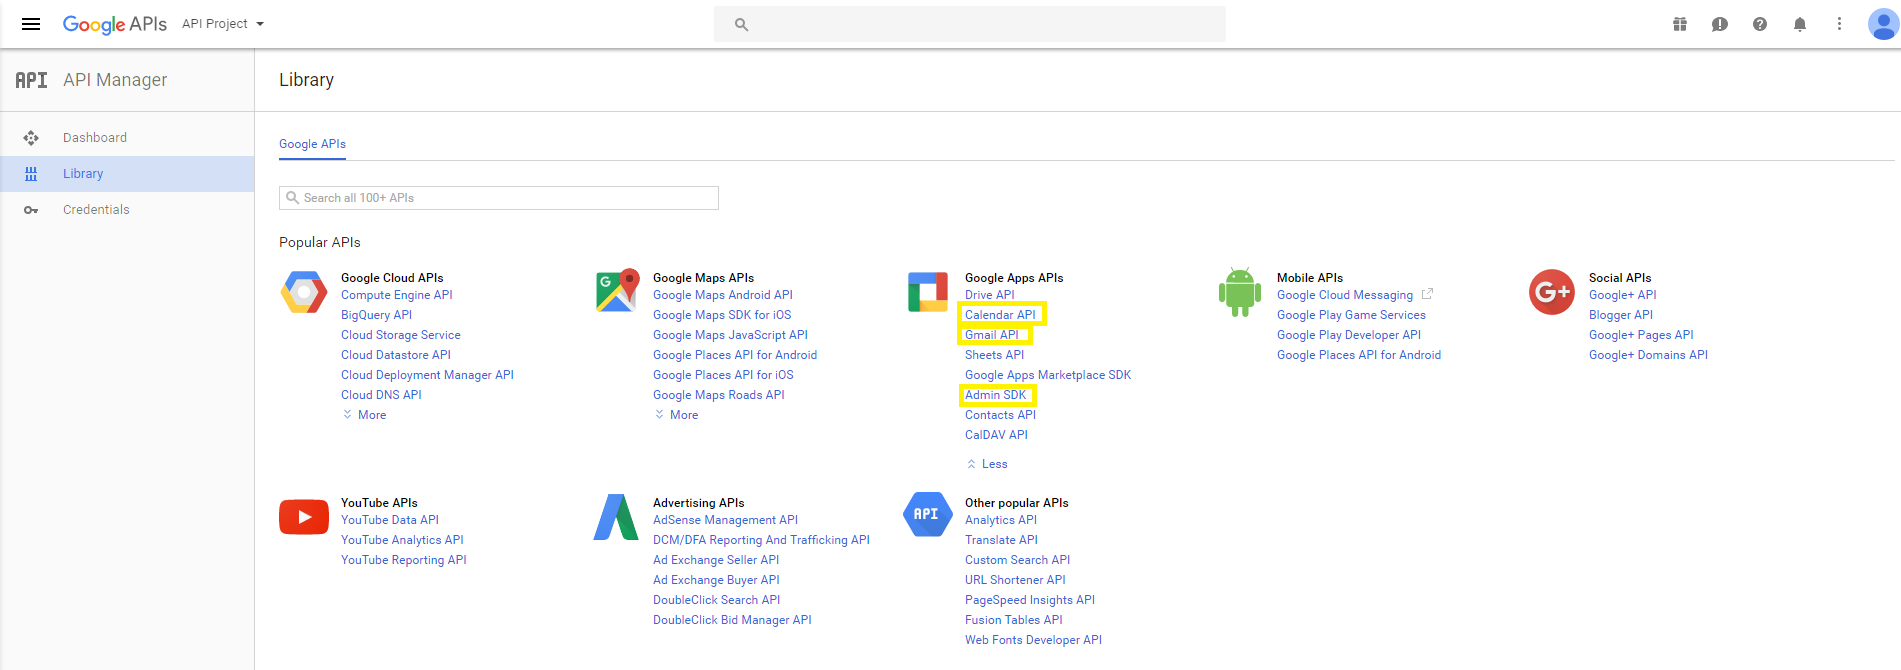Go to Dashboard in the sidebar
1901x670 pixels.
[x=95, y=138]
